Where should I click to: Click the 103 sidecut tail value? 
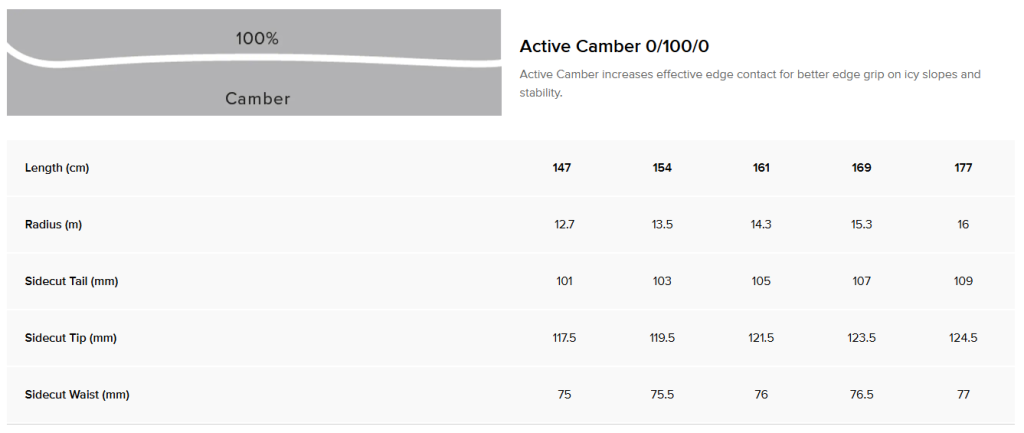pyautogui.click(x=662, y=281)
